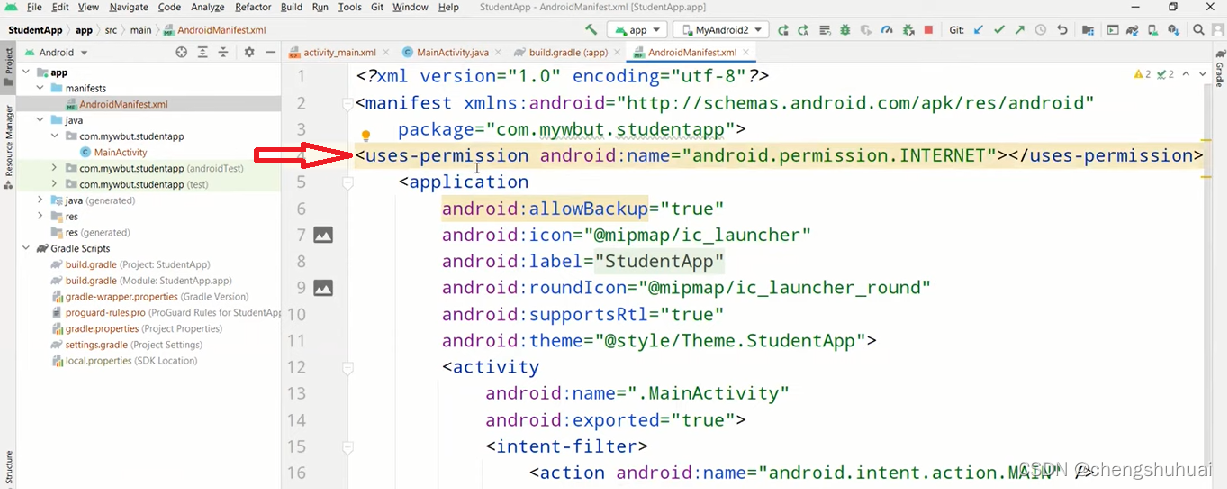Click the StudentApp breadcrumb in navigation bar
Image resolution: width=1227 pixels, height=489 pixels.
point(35,30)
